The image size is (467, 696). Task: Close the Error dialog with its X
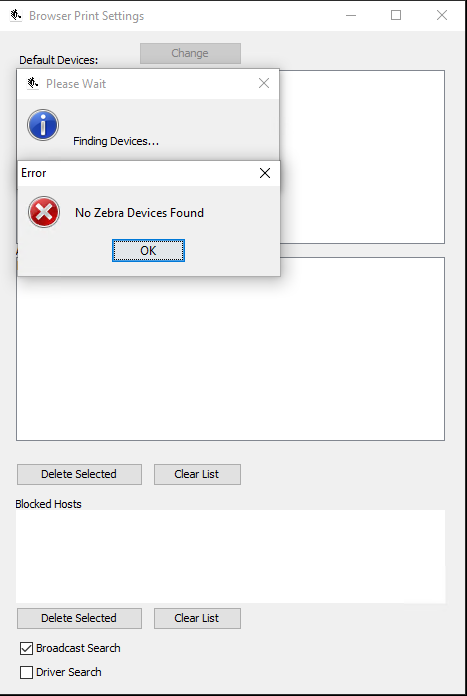[x=265, y=173]
